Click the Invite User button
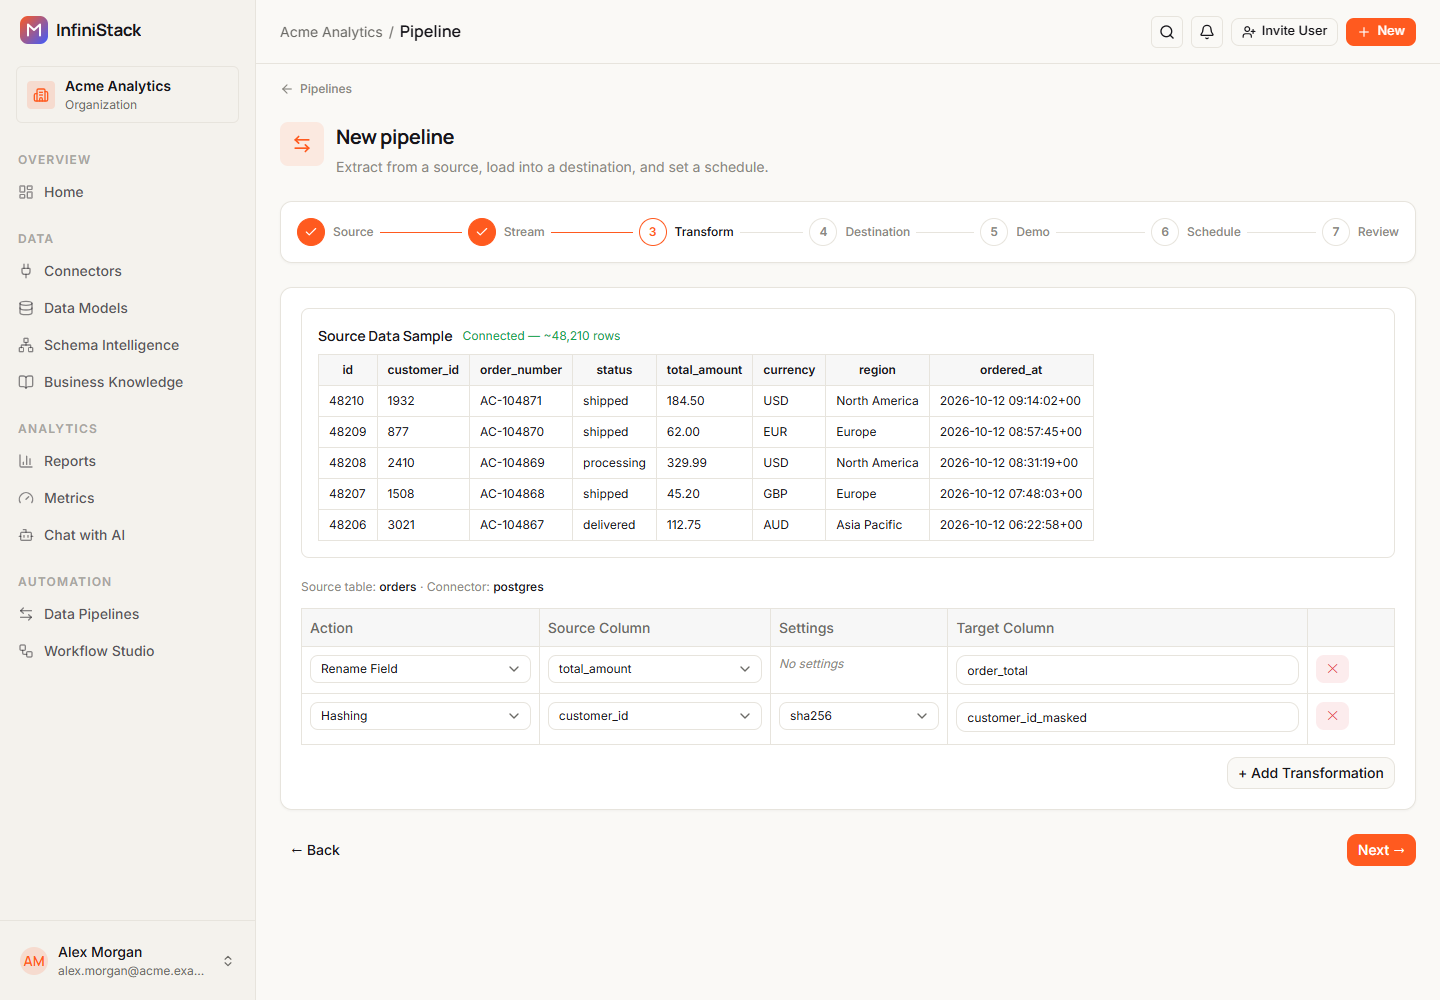This screenshot has height=1000, width=1440. pos(1284,32)
